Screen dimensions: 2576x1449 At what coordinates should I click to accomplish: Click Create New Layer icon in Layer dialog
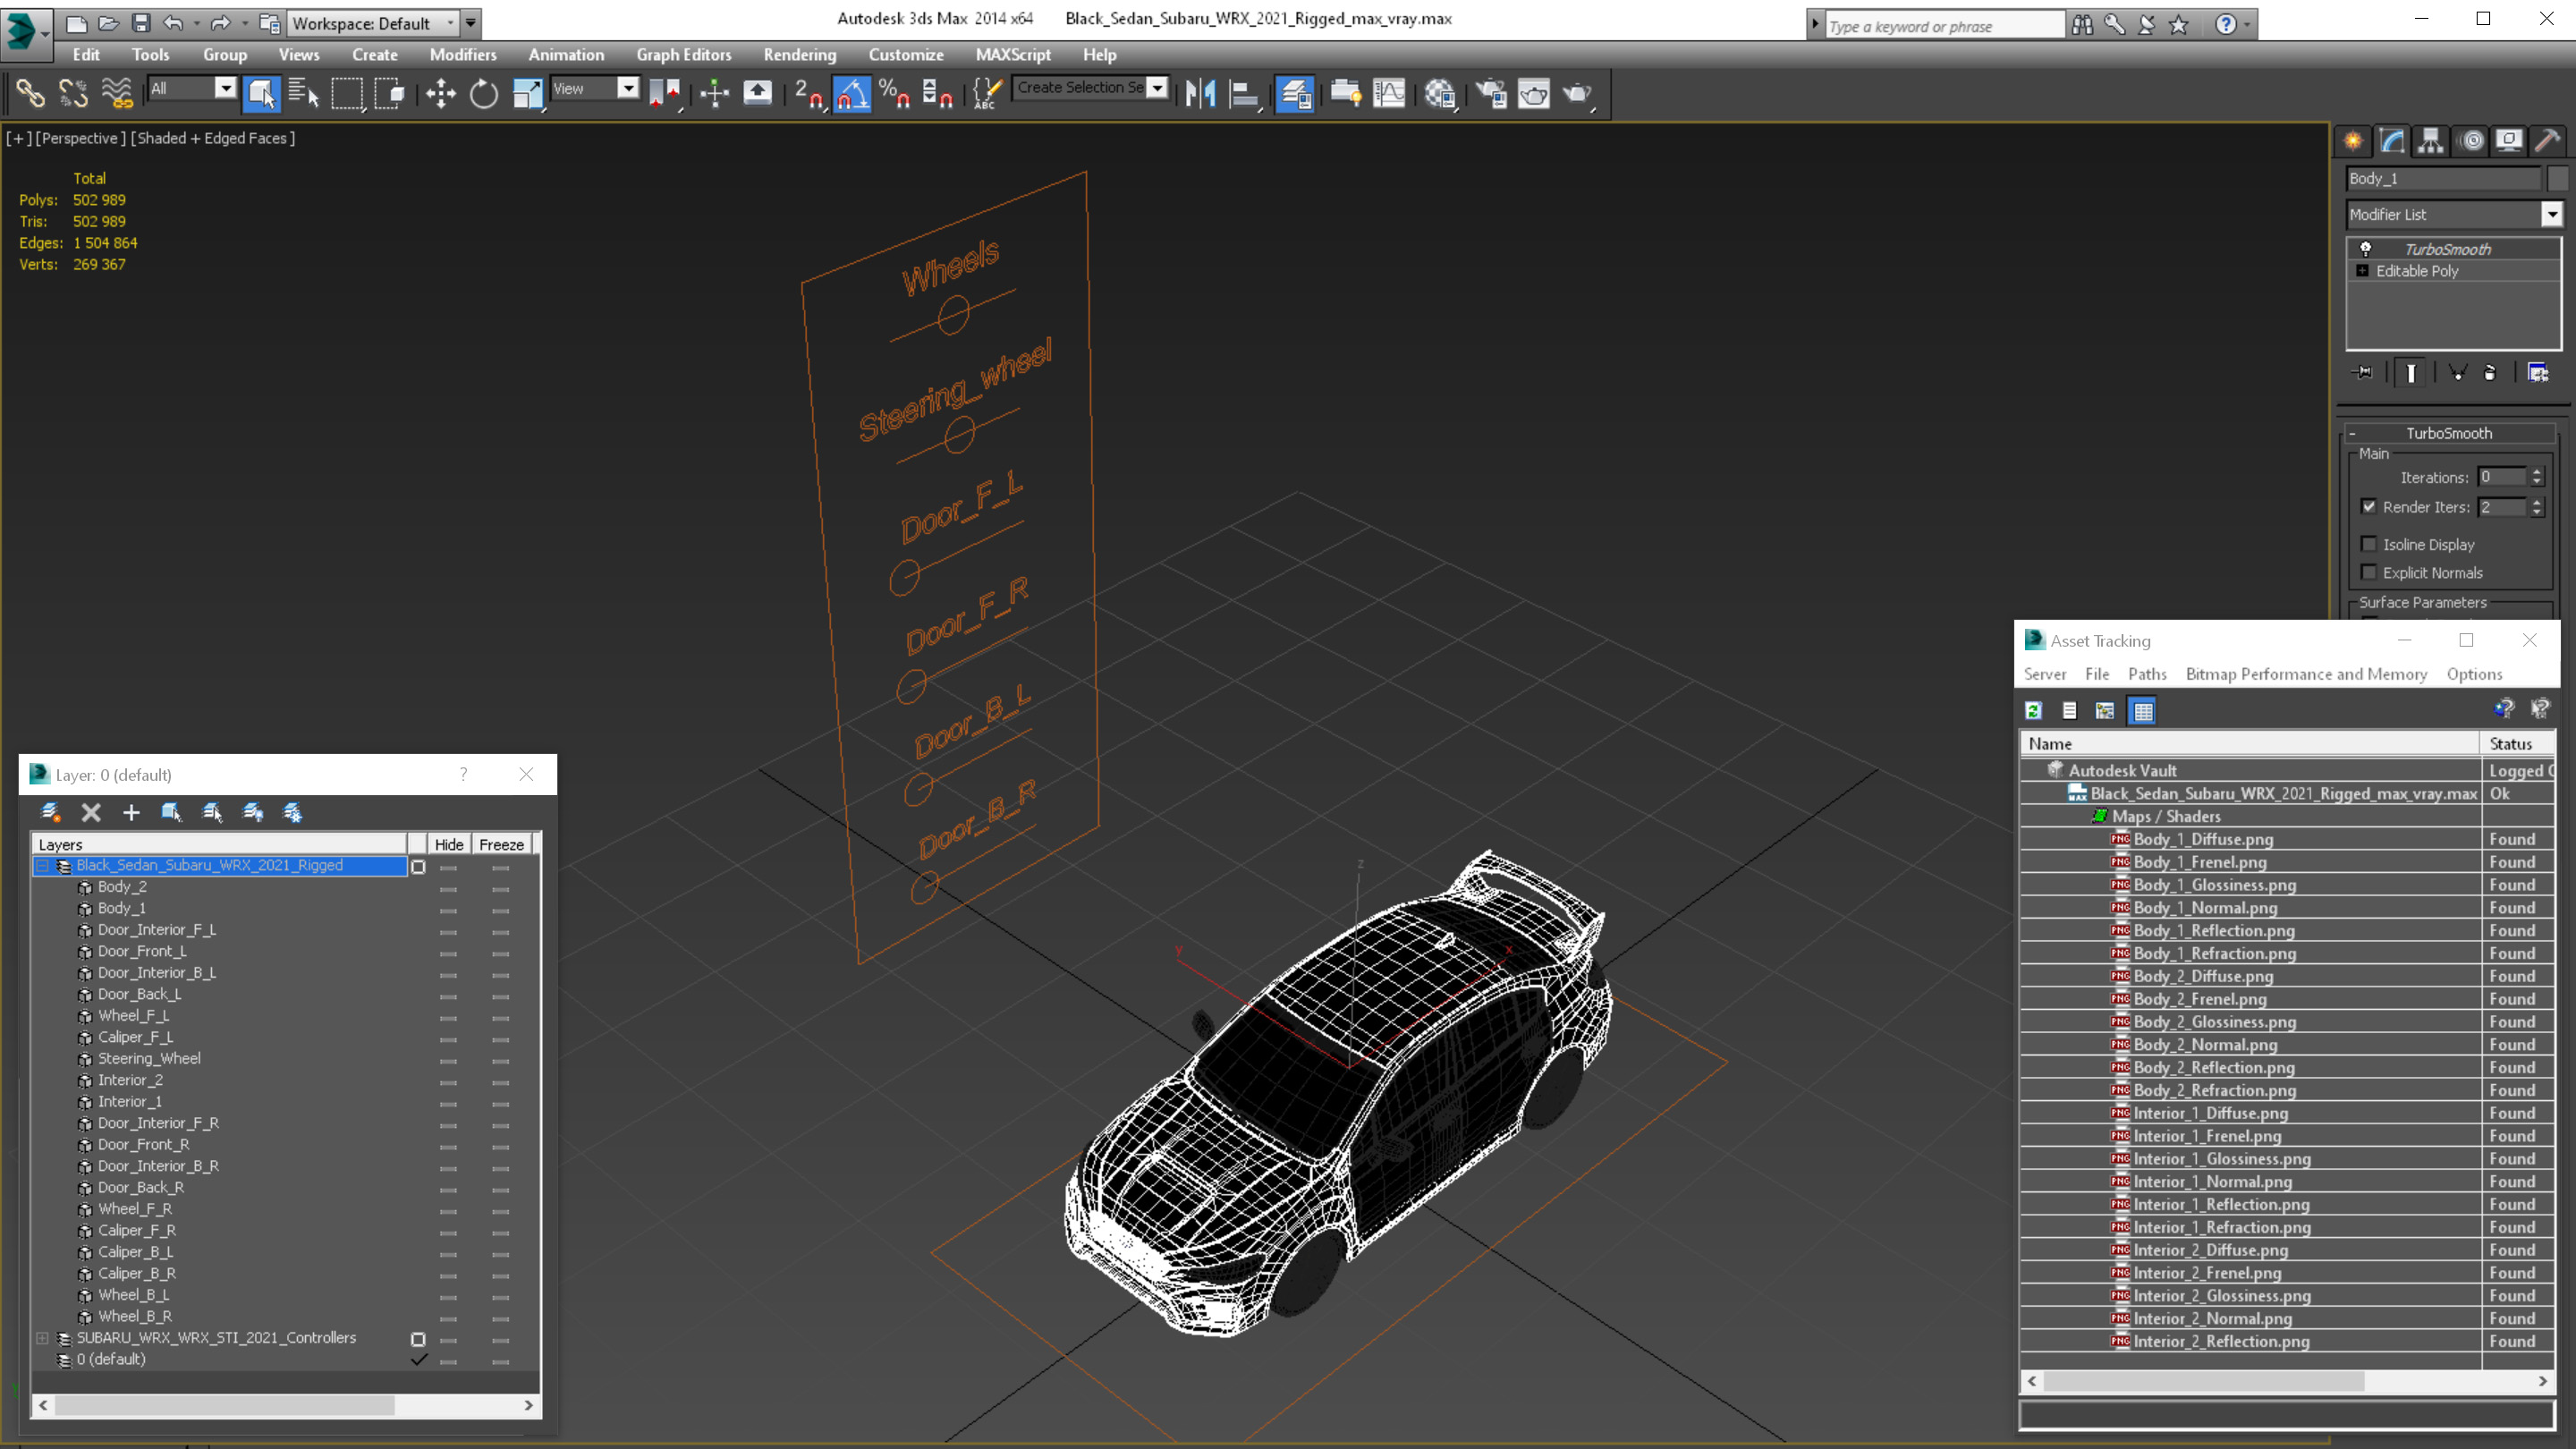tap(51, 812)
